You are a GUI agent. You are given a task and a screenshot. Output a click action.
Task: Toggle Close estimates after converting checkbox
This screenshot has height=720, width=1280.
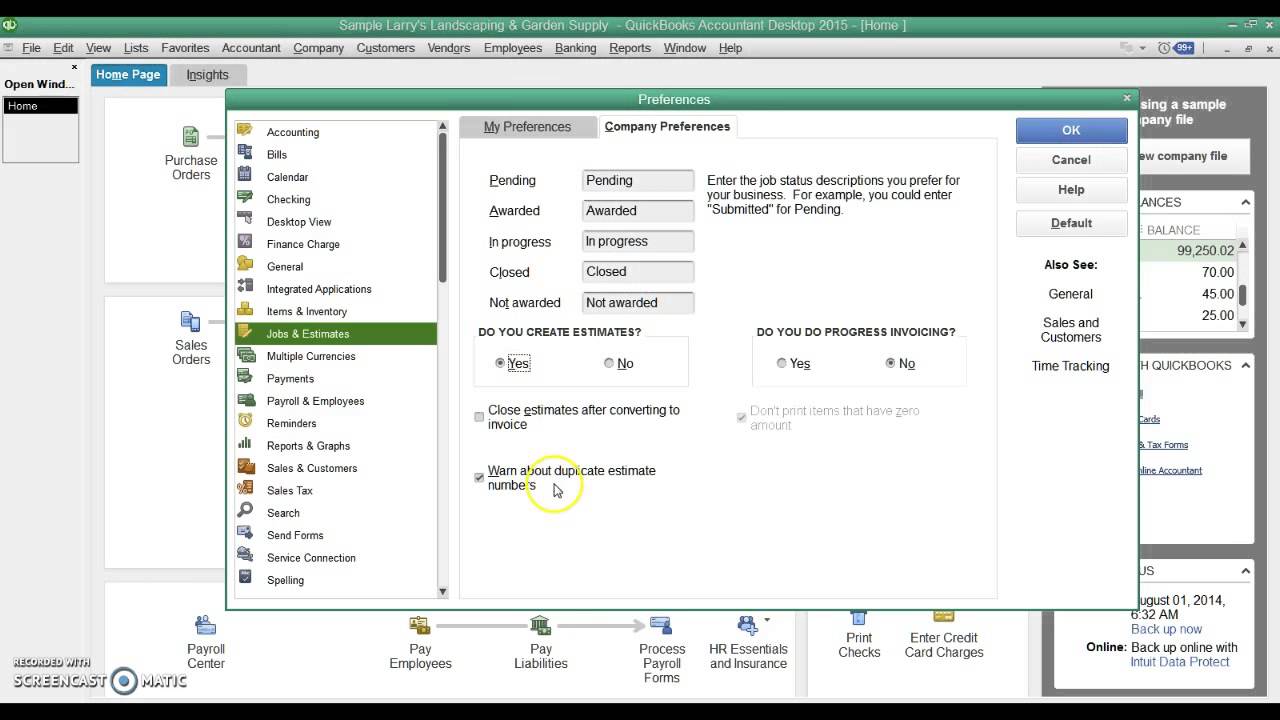[479, 417]
